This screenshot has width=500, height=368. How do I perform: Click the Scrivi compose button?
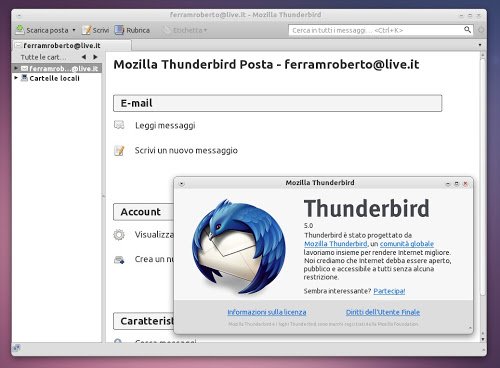coord(96,30)
